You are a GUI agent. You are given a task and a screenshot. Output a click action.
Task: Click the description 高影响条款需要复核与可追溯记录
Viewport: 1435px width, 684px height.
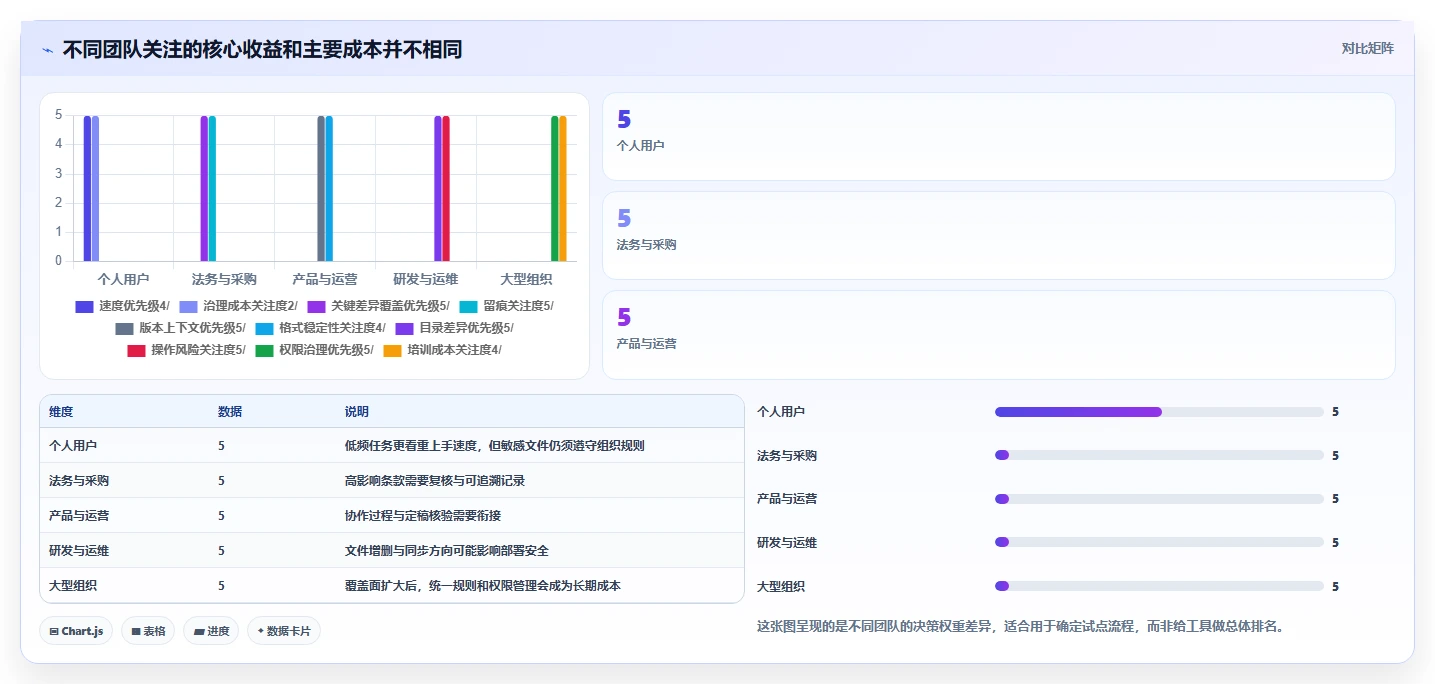point(435,481)
